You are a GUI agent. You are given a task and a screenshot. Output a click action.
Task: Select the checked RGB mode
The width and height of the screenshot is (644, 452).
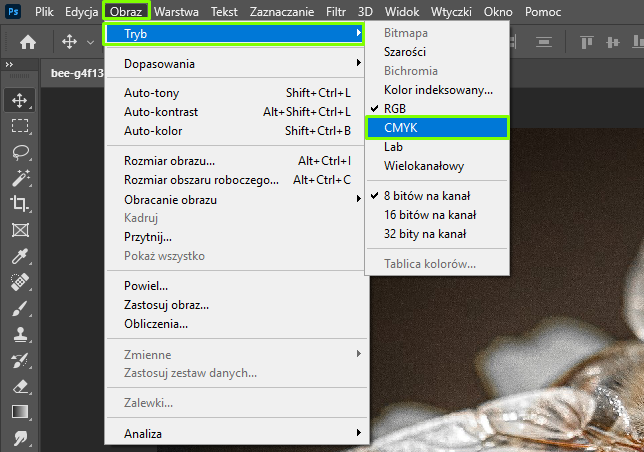point(437,108)
